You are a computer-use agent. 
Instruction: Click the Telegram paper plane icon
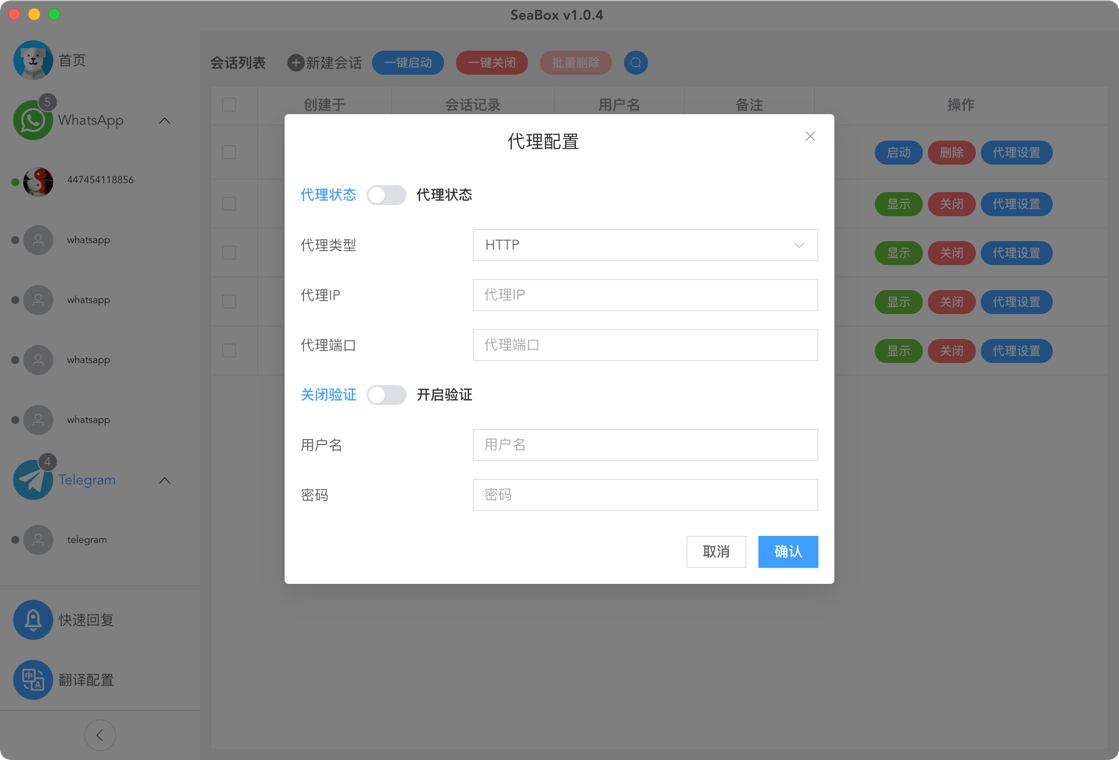(x=33, y=480)
